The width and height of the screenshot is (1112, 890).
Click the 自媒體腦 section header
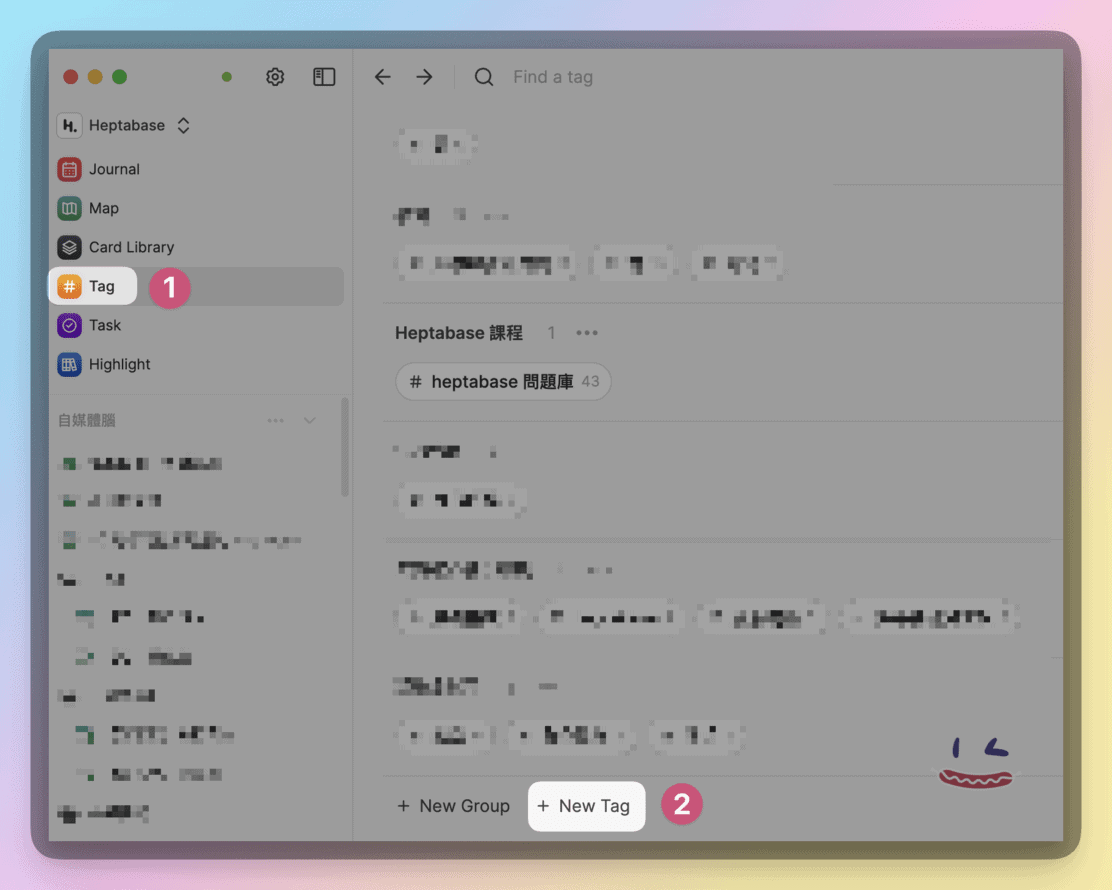coord(87,421)
